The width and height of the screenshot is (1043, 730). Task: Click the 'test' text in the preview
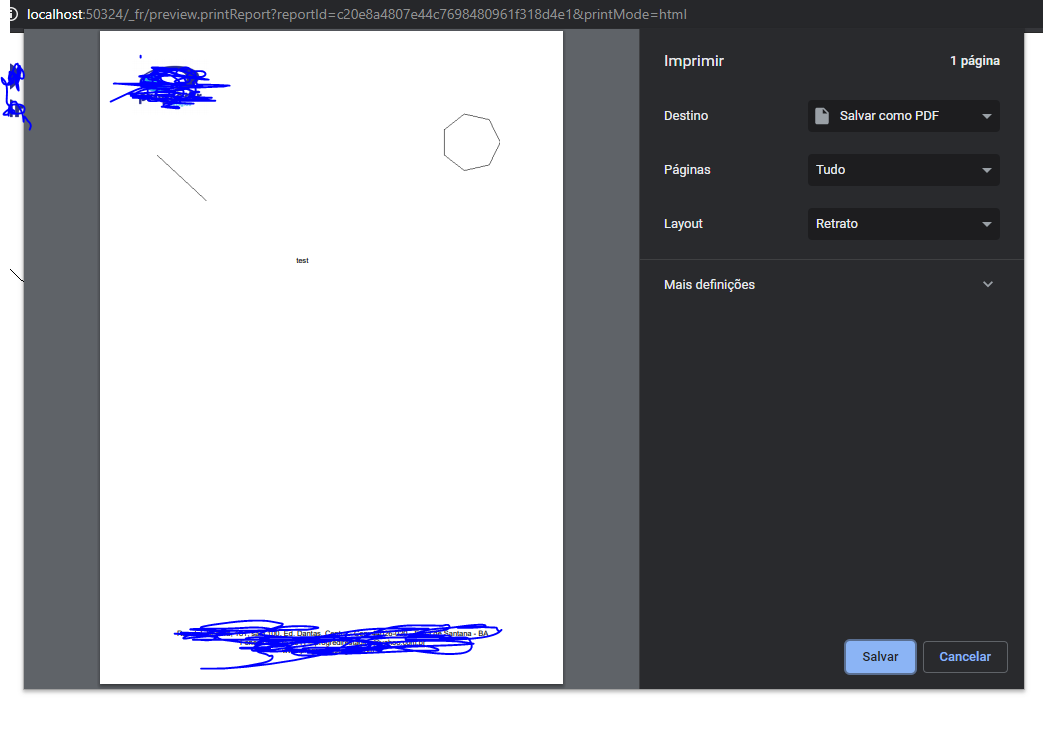point(302,260)
